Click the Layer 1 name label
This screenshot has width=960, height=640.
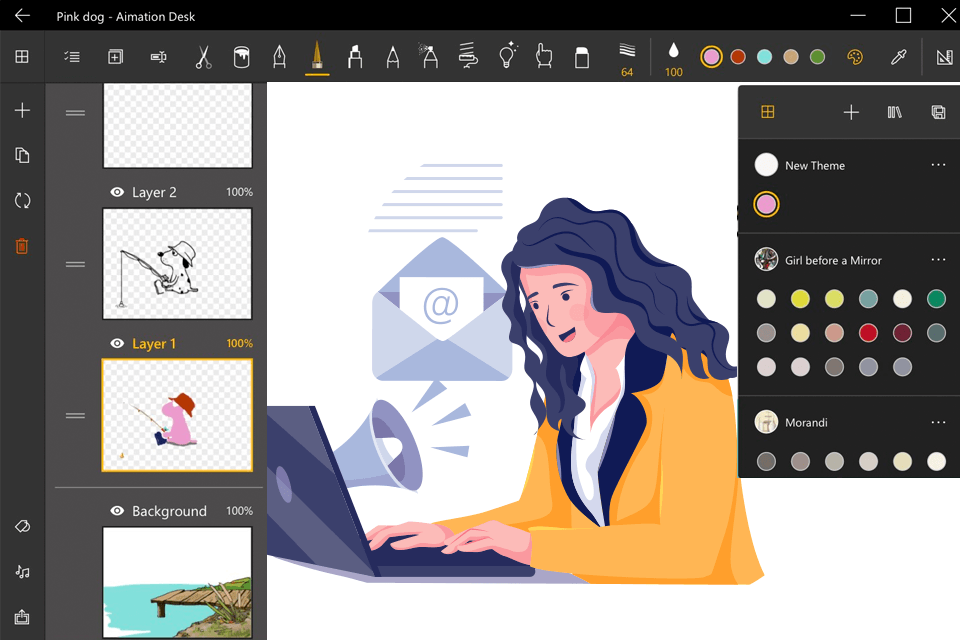[x=154, y=344]
